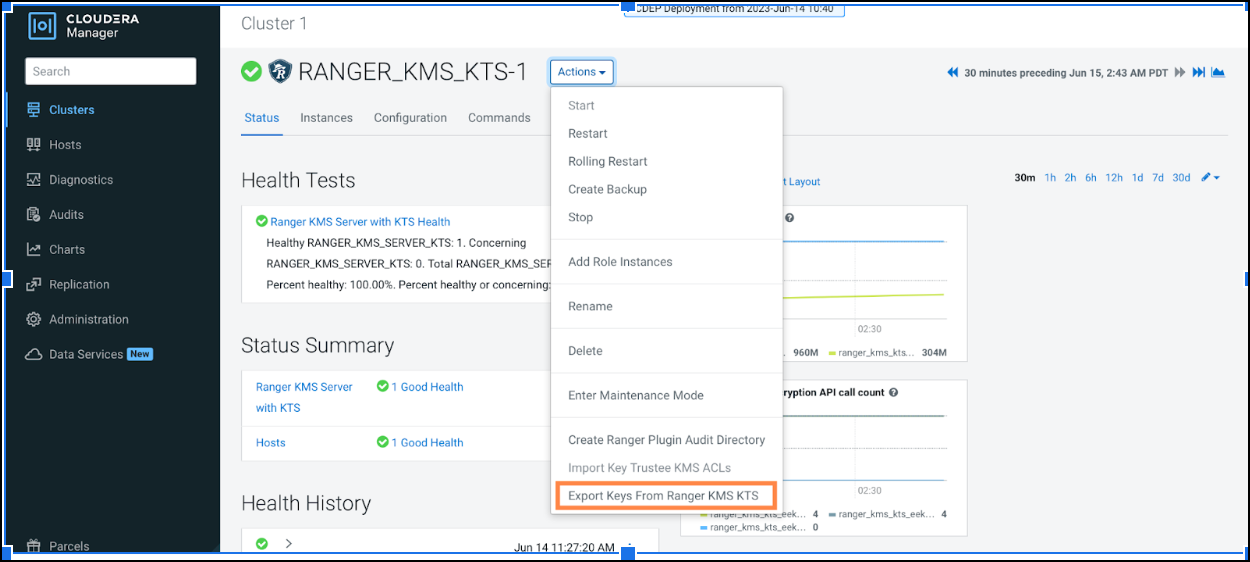Open the Actions dropdown button
The height and width of the screenshot is (562, 1250).
pyautogui.click(x=581, y=72)
